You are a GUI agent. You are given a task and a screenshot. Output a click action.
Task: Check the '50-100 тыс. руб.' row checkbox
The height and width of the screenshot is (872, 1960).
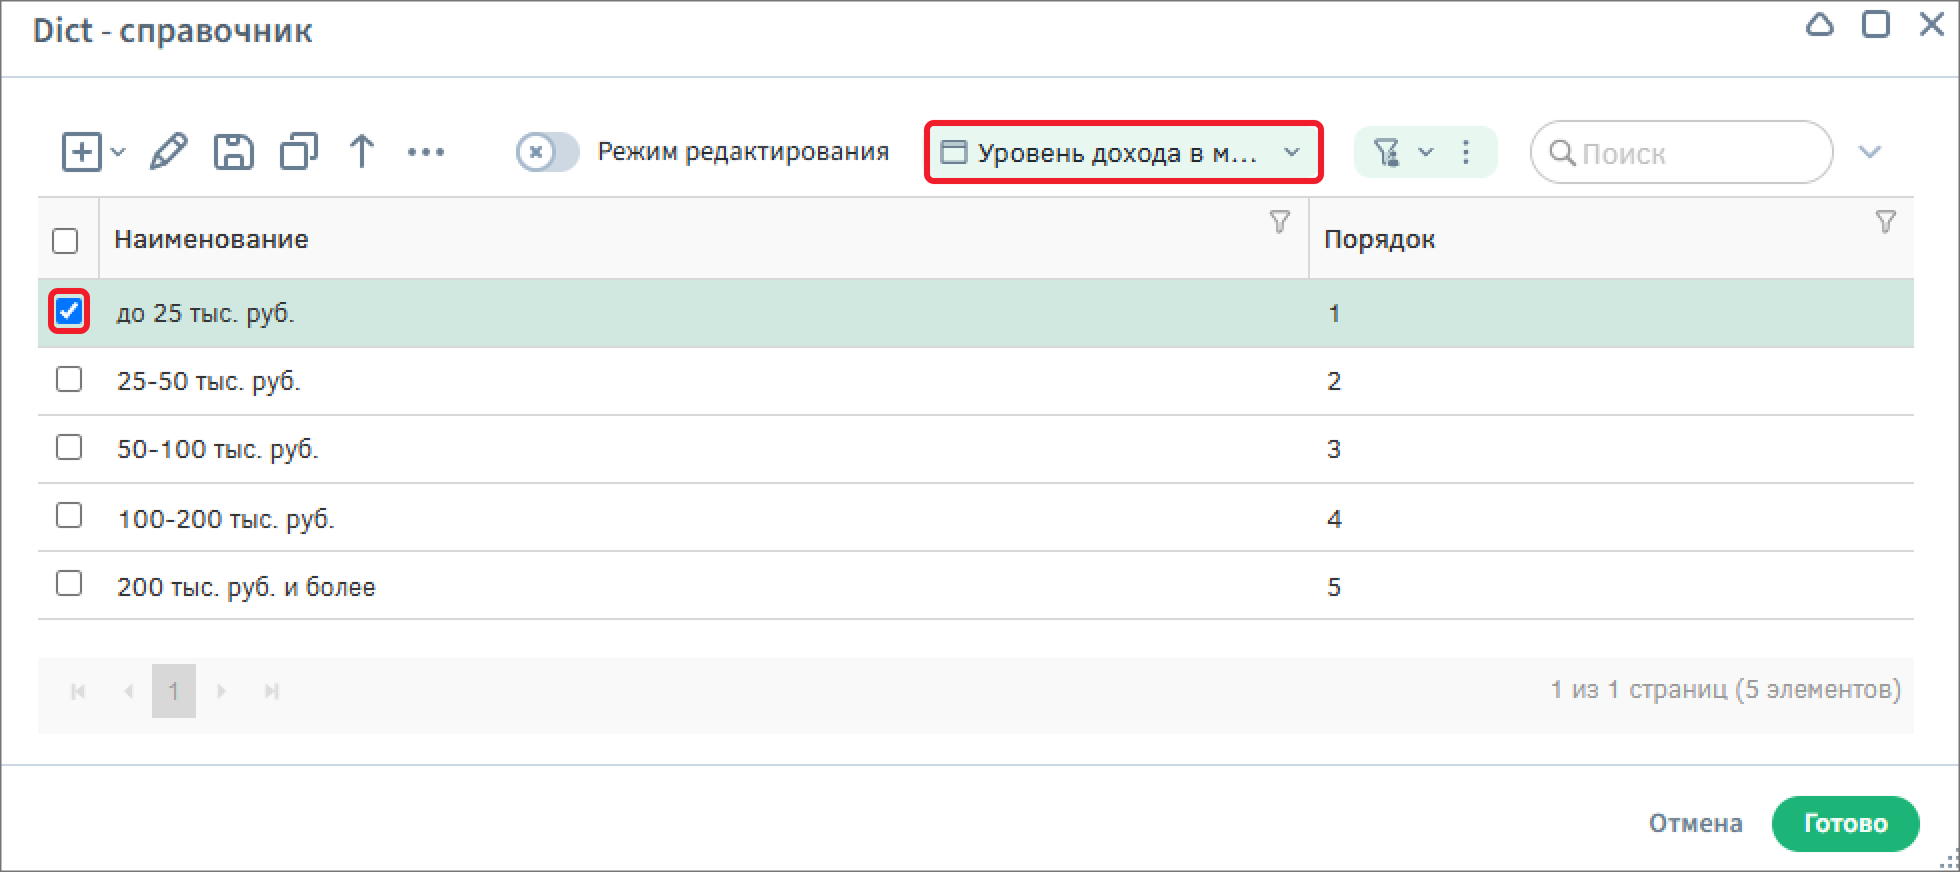(69, 447)
